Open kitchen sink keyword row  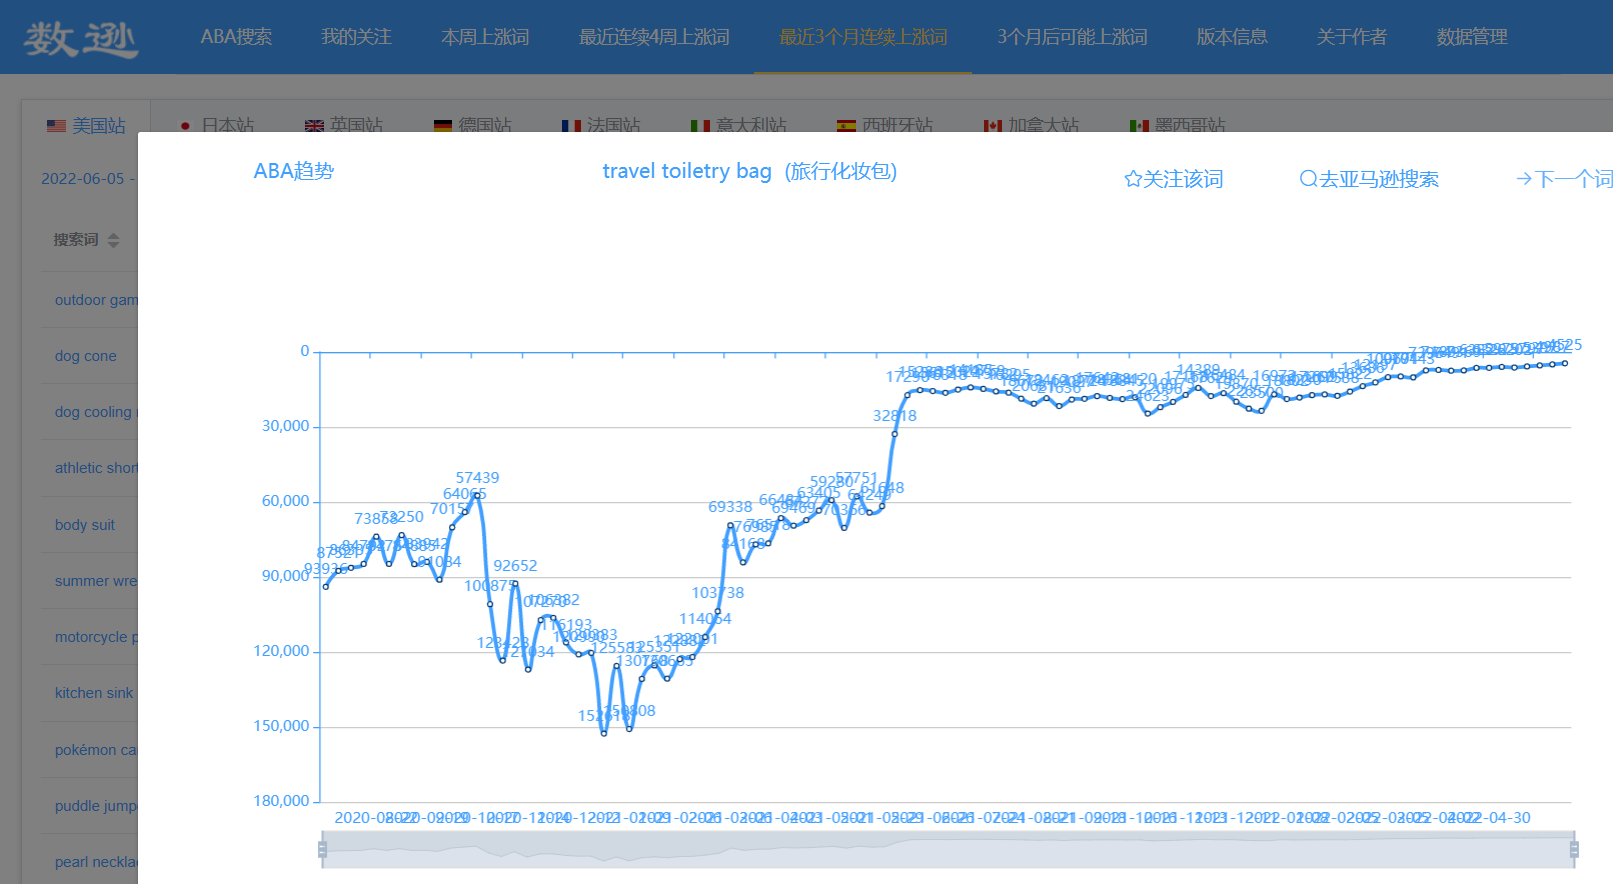coord(94,693)
